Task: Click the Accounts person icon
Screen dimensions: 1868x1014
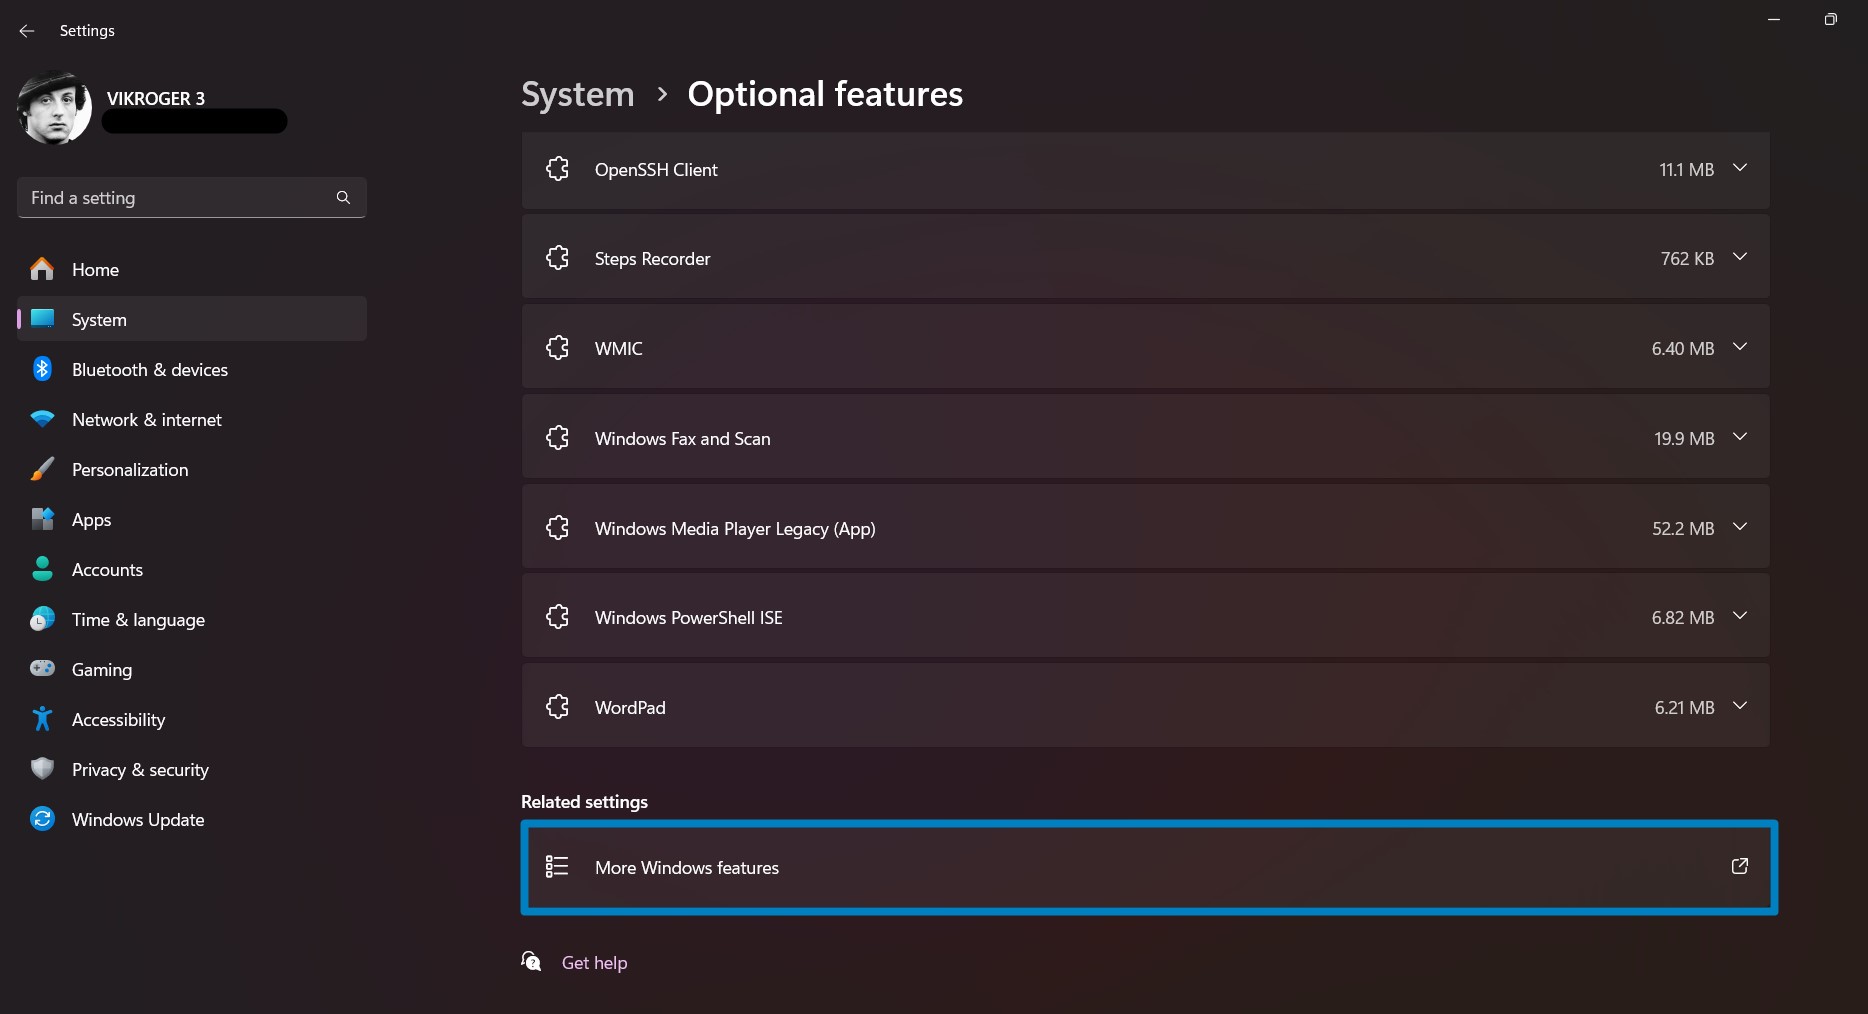Action: 42,569
